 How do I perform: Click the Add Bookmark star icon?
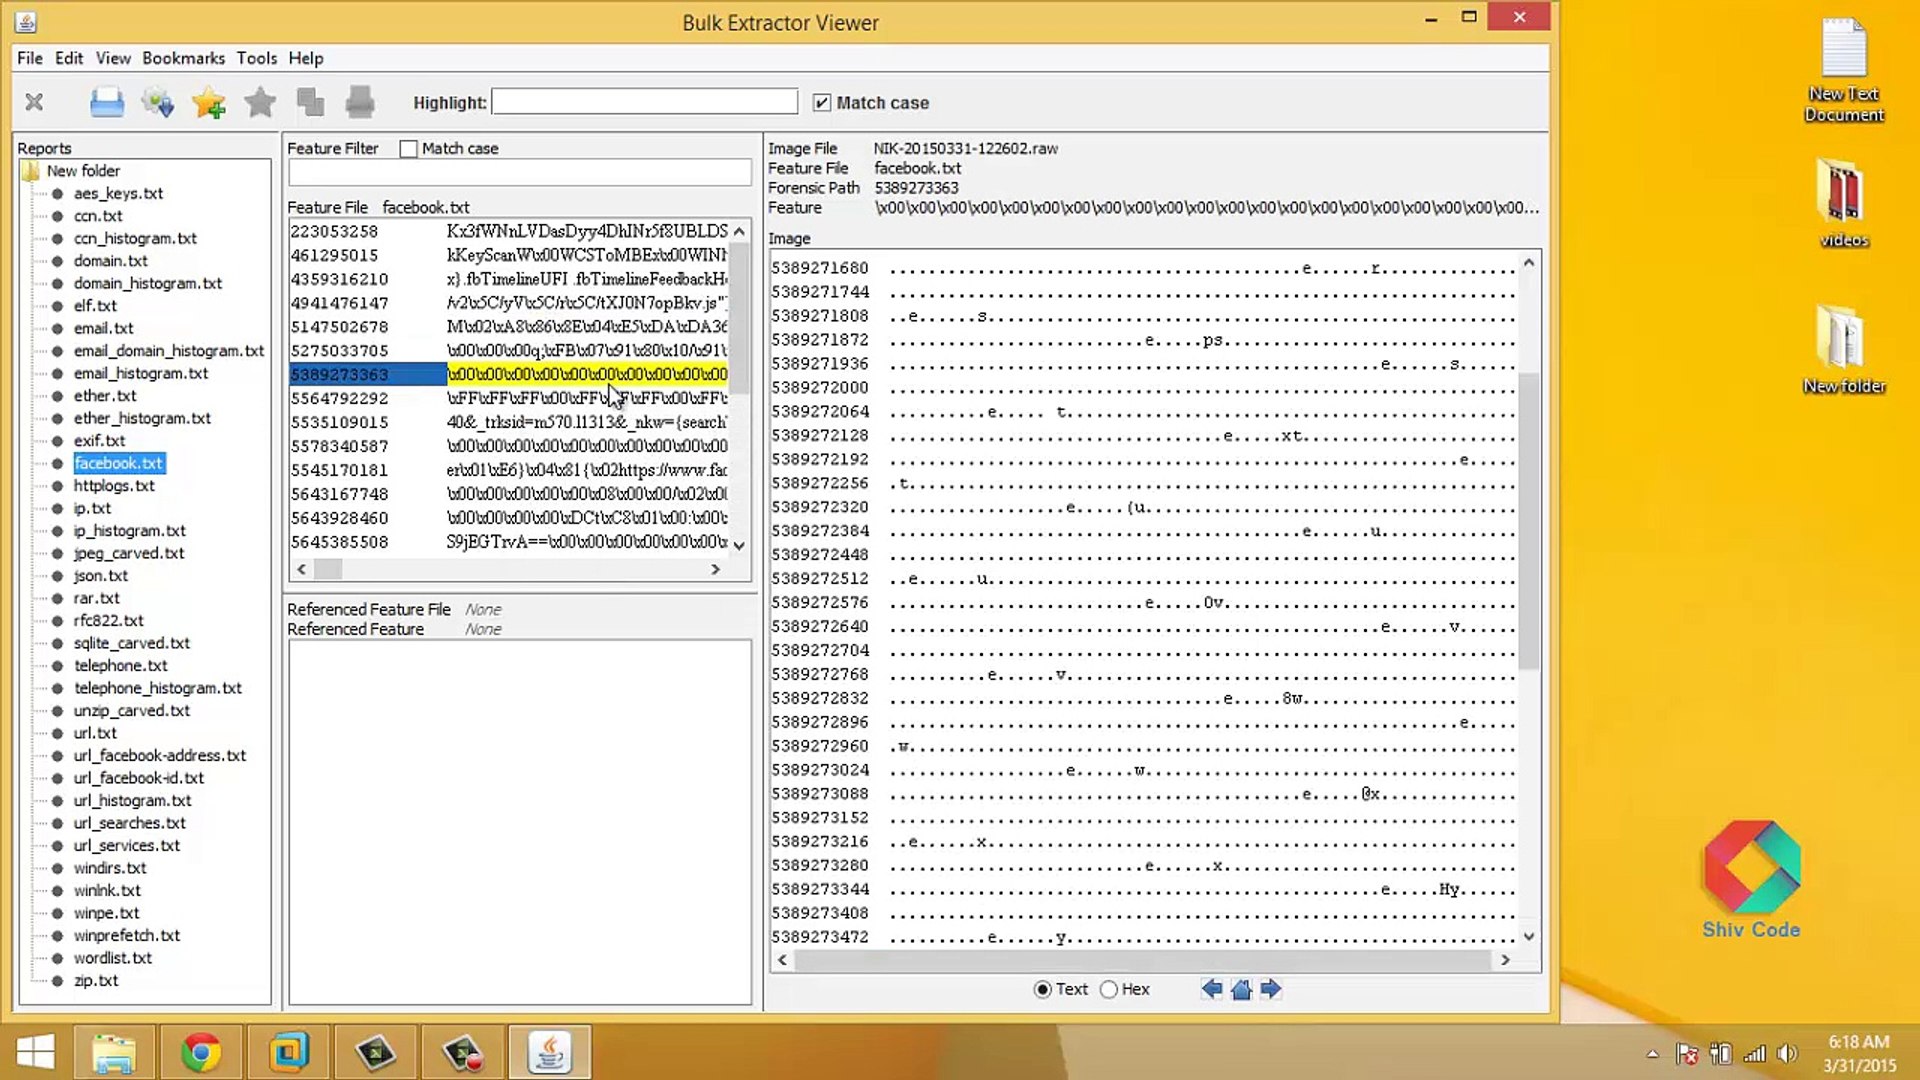pos(209,102)
